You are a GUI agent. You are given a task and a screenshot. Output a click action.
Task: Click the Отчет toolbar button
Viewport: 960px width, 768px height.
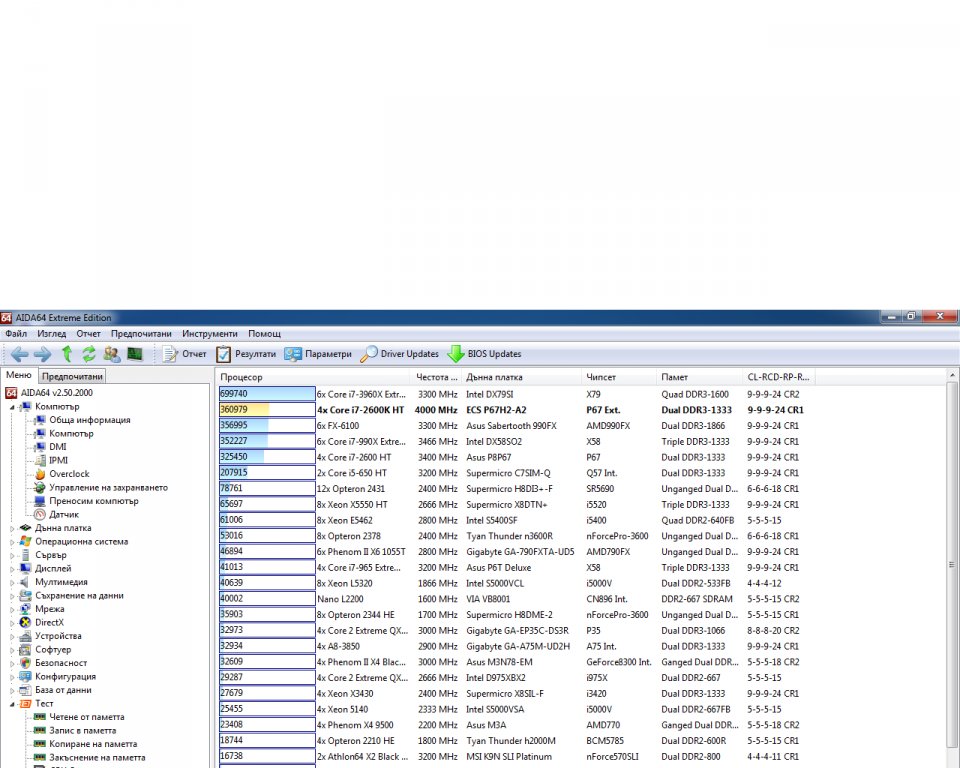[184, 354]
